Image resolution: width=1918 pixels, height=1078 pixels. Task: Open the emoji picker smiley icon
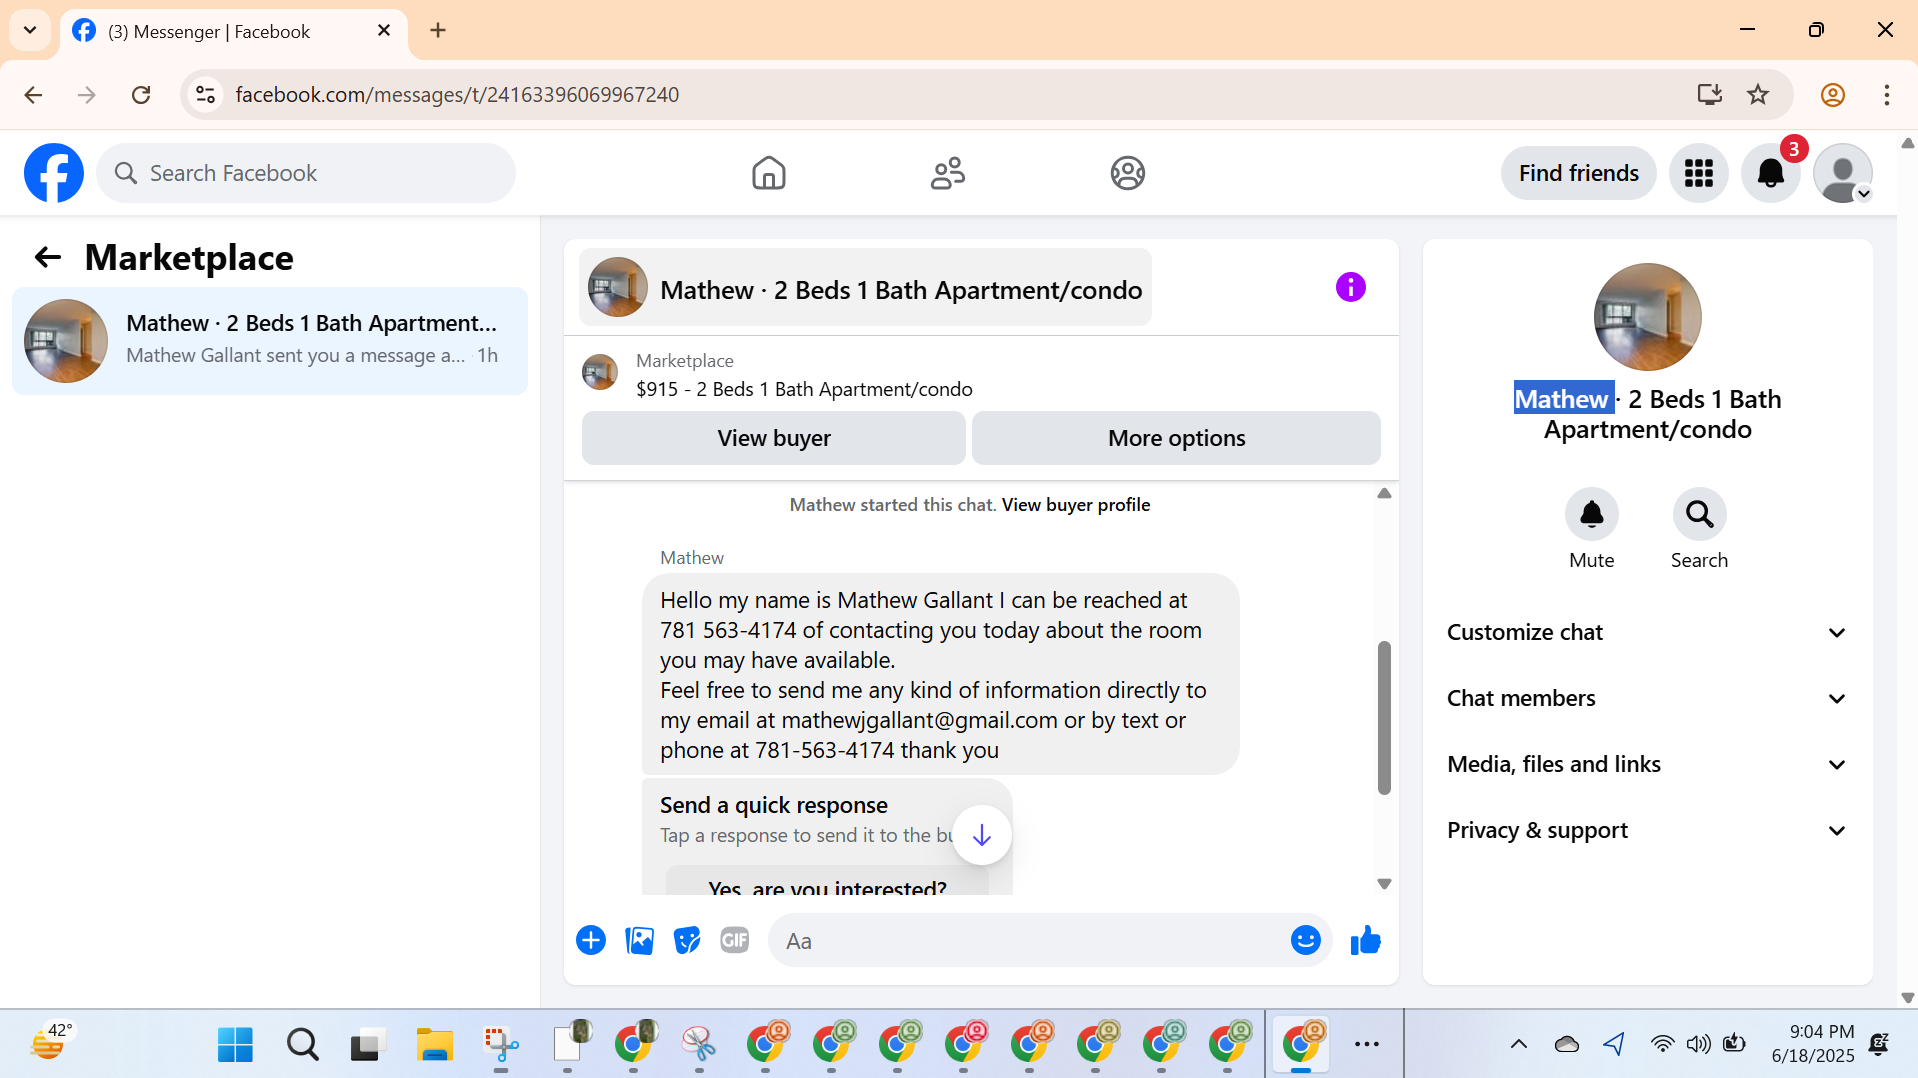point(1305,940)
